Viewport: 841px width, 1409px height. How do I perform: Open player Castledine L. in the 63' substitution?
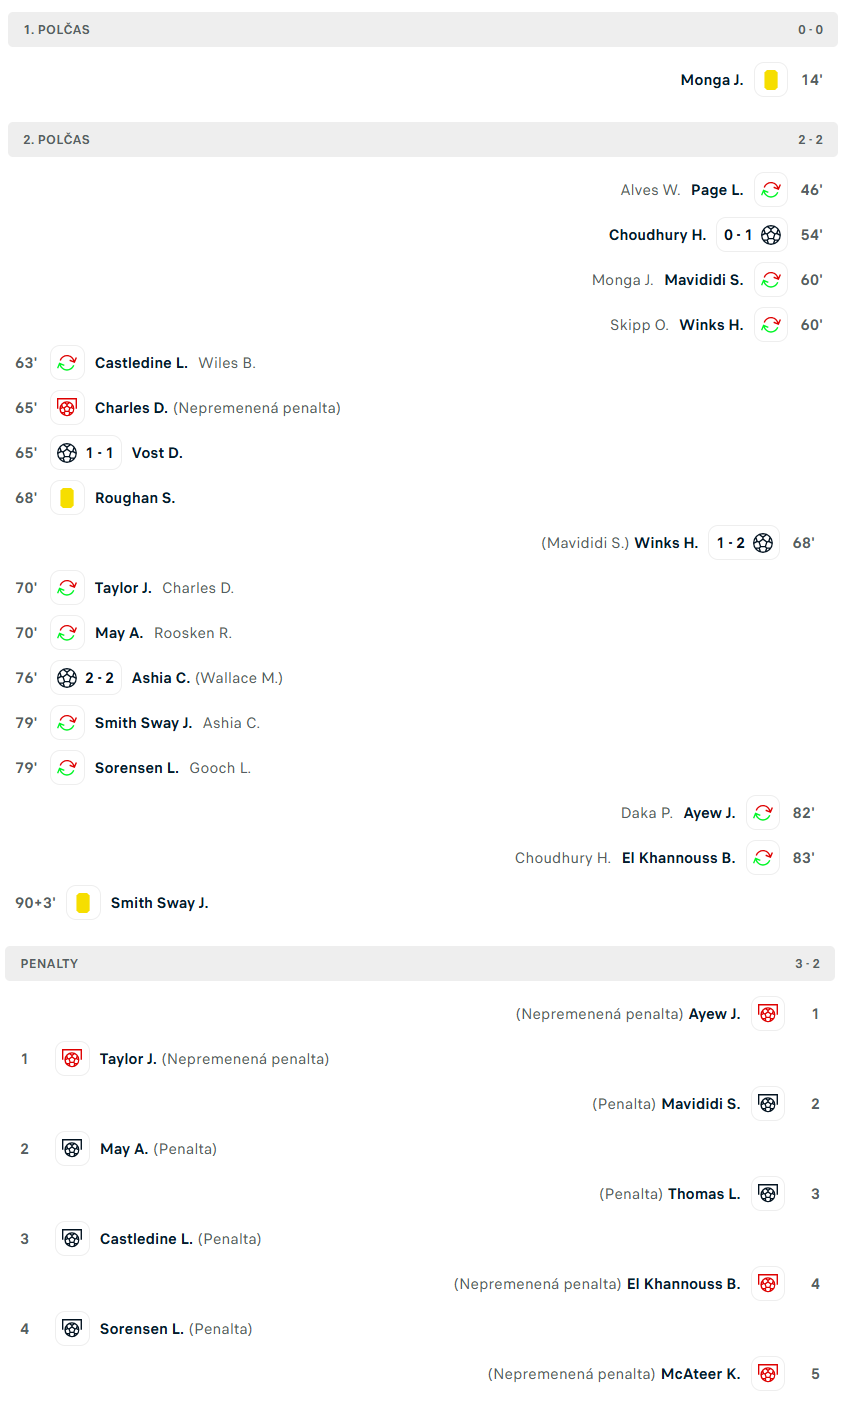(x=141, y=363)
